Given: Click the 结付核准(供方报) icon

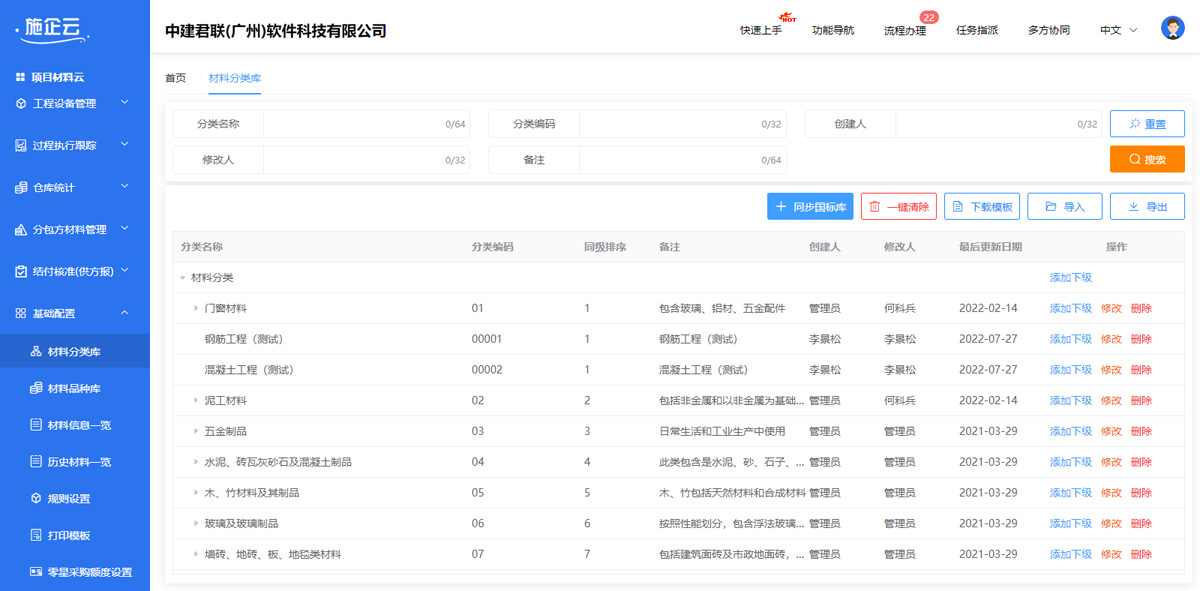Looking at the screenshot, I should pyautogui.click(x=21, y=271).
